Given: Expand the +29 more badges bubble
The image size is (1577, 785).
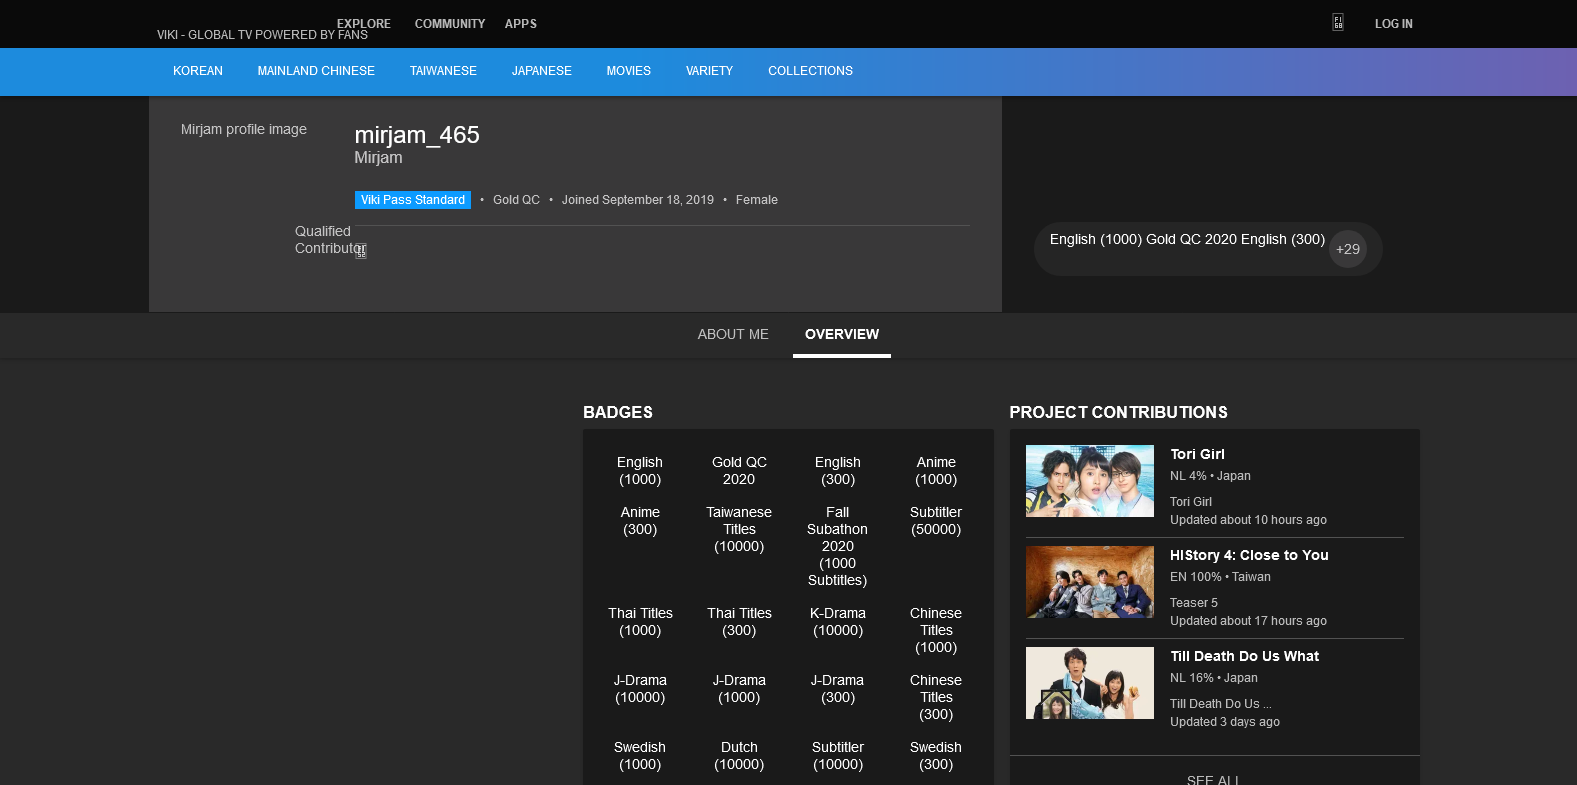Looking at the screenshot, I should [x=1348, y=249].
